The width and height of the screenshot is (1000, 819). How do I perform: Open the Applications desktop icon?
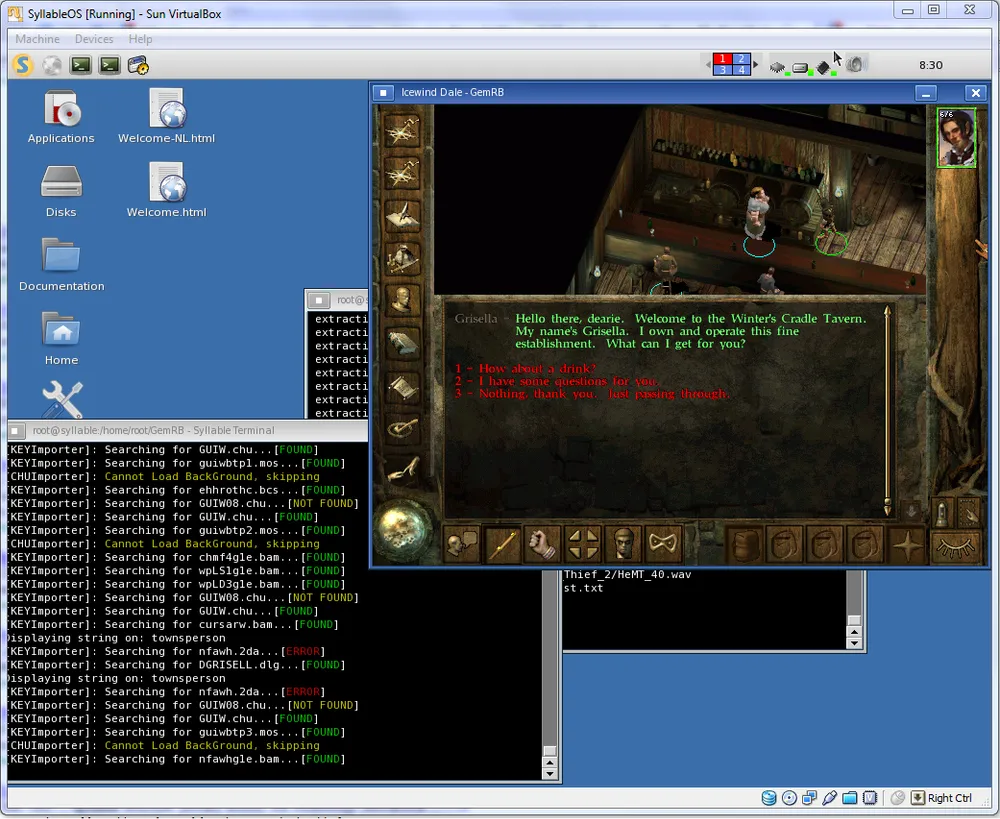coord(61,116)
